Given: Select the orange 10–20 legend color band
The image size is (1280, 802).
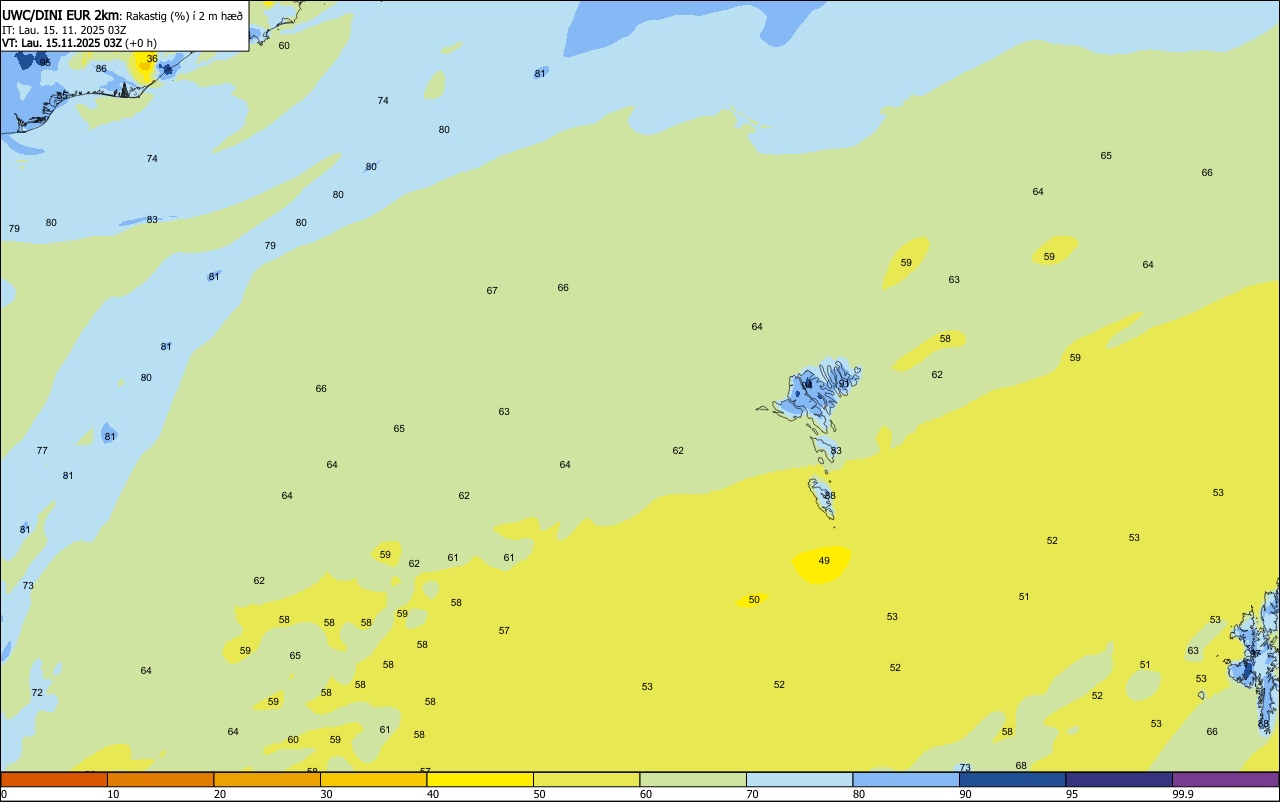Looking at the screenshot, I should [160, 779].
